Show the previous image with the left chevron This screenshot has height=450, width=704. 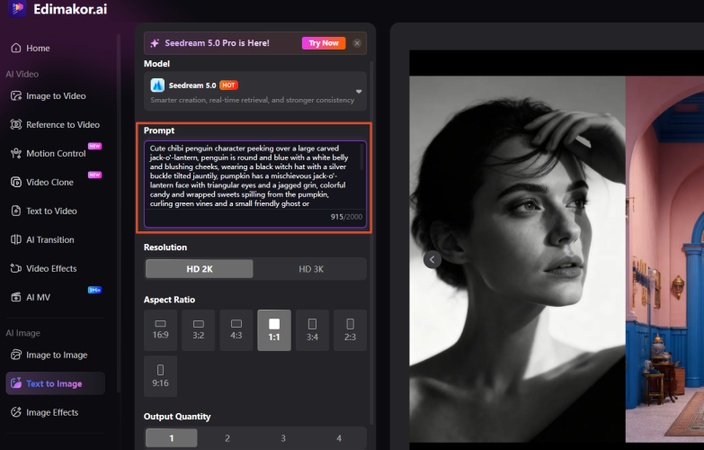(432, 259)
